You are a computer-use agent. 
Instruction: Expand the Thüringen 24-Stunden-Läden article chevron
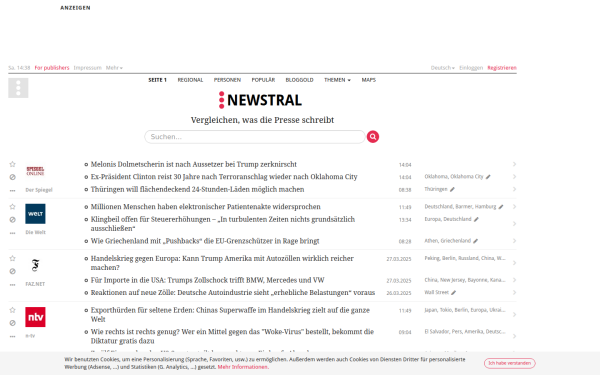[514, 189]
